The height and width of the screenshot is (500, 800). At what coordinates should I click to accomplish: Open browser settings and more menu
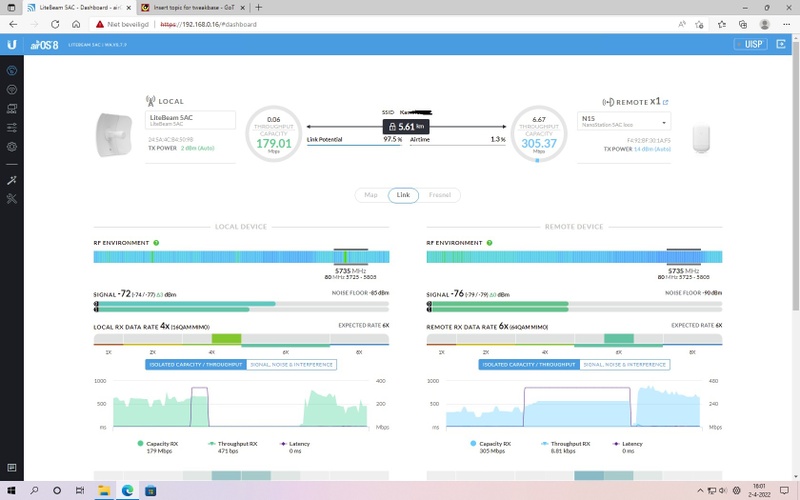(786, 24)
